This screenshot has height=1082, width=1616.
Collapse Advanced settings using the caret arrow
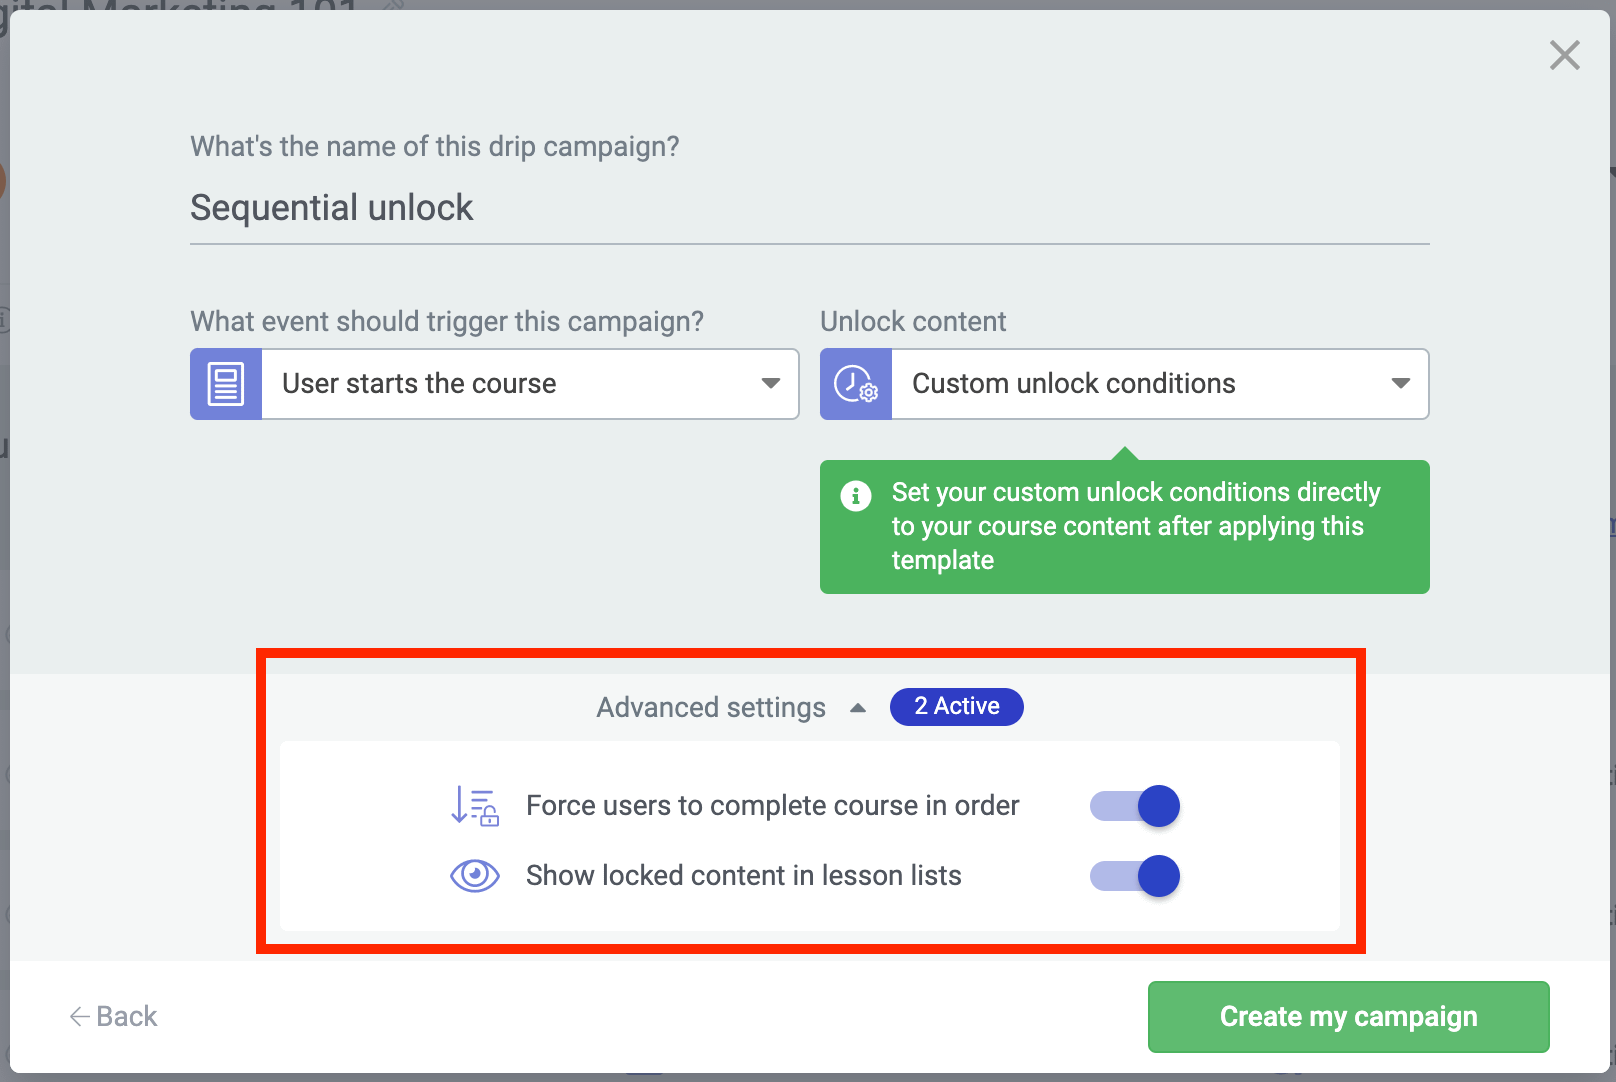[857, 708]
